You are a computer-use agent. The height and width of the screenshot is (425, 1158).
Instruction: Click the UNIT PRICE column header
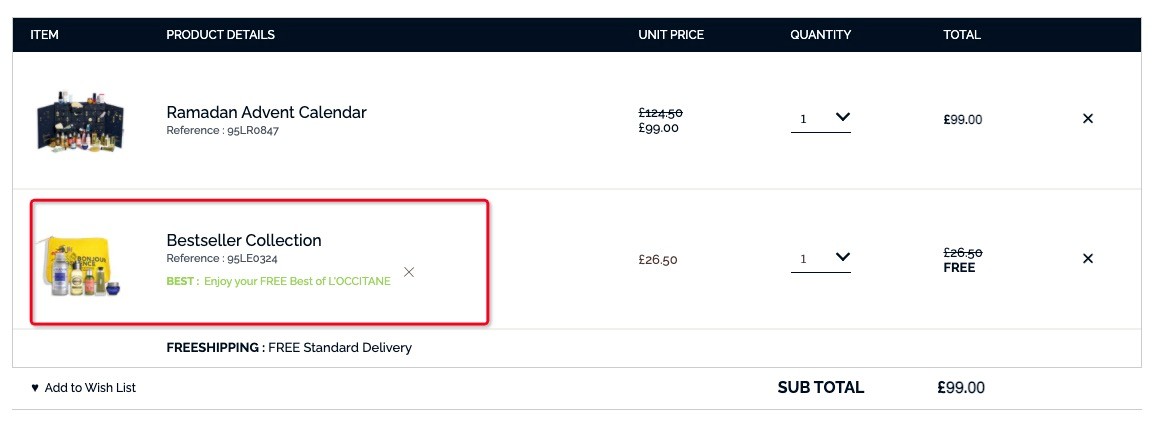pyautogui.click(x=671, y=35)
